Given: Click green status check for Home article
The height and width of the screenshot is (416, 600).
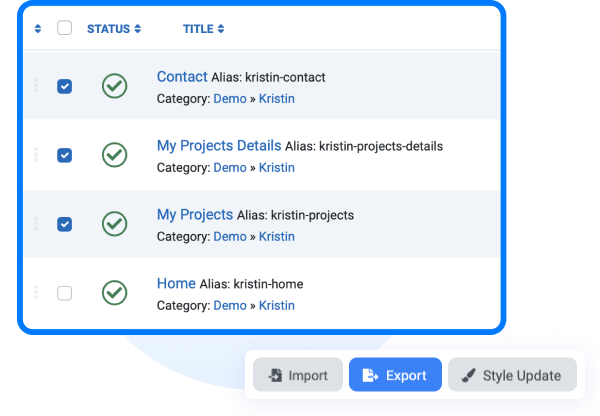Looking at the screenshot, I should pyautogui.click(x=114, y=293).
